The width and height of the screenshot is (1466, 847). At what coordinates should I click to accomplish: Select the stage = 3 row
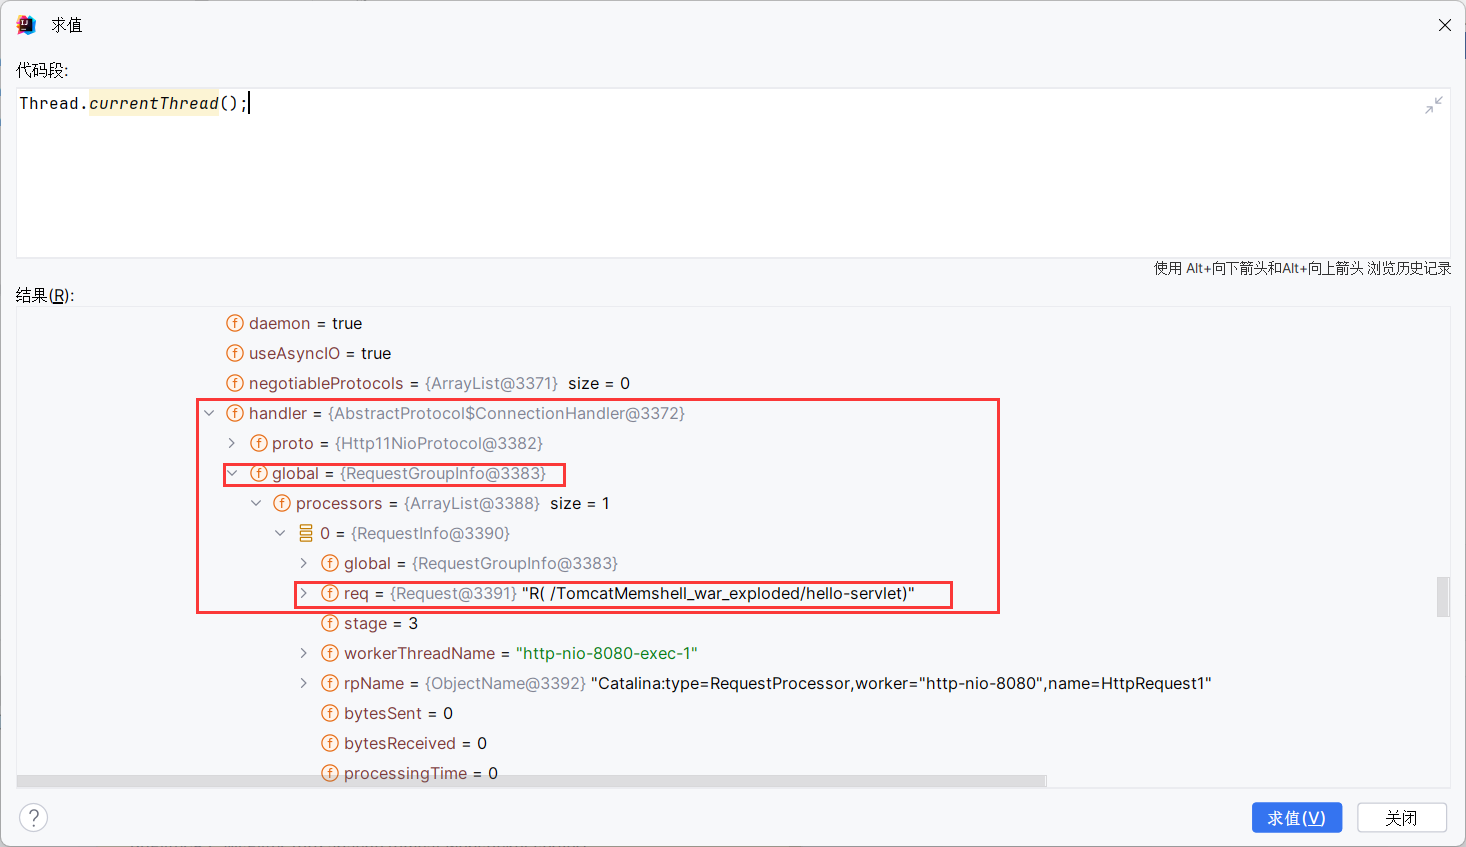tap(733, 623)
